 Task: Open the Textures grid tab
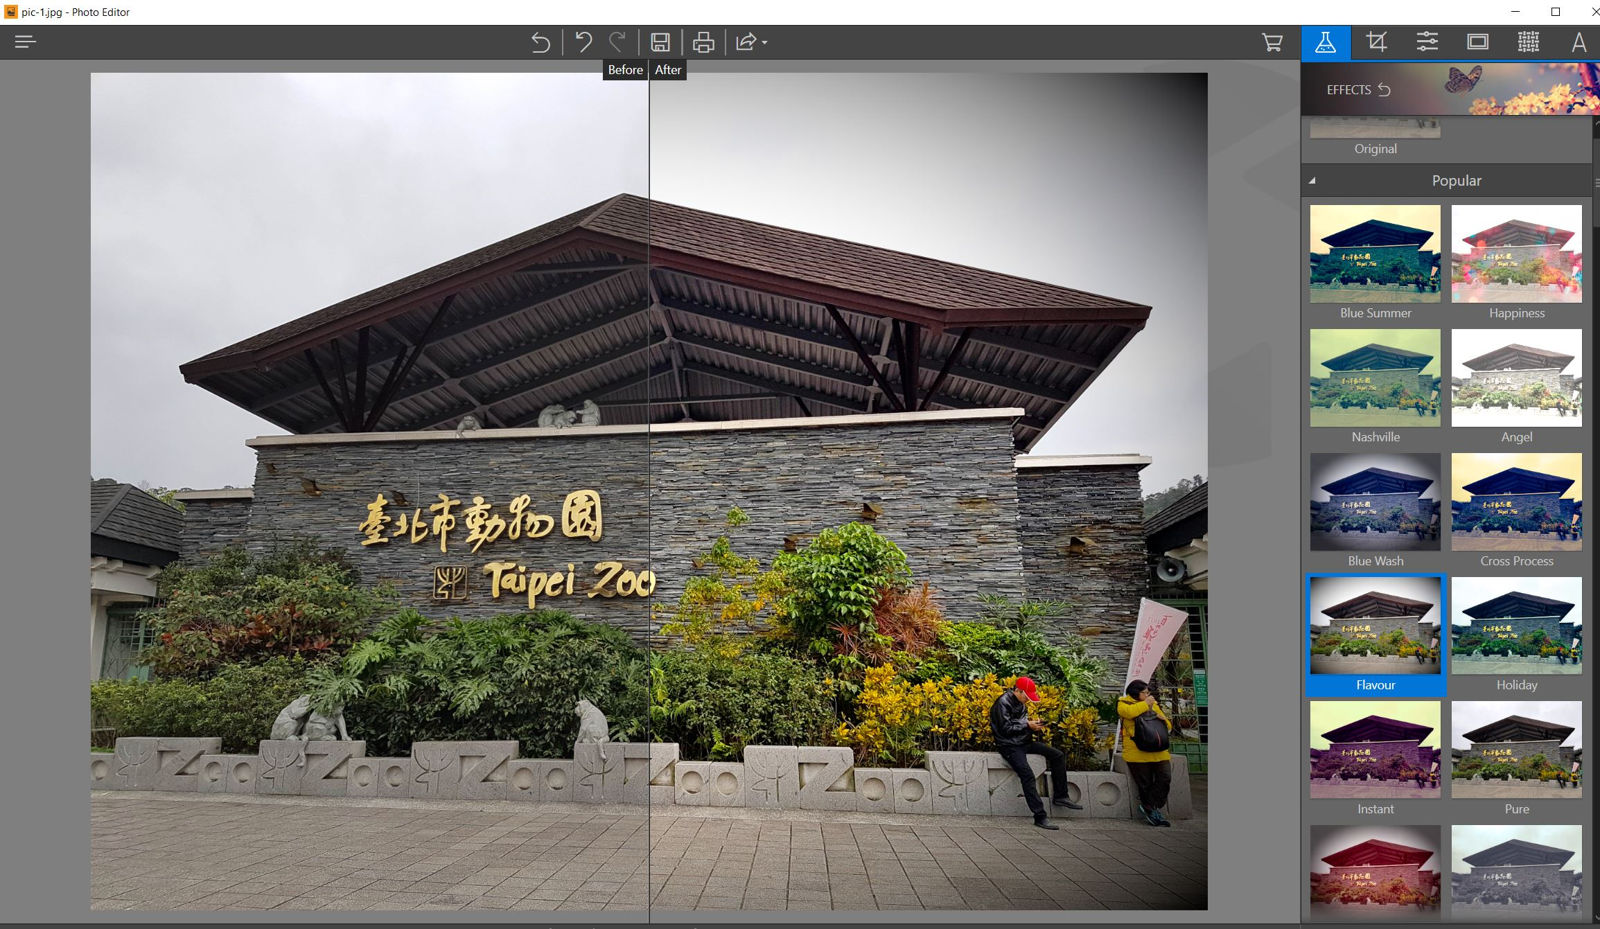1528,42
